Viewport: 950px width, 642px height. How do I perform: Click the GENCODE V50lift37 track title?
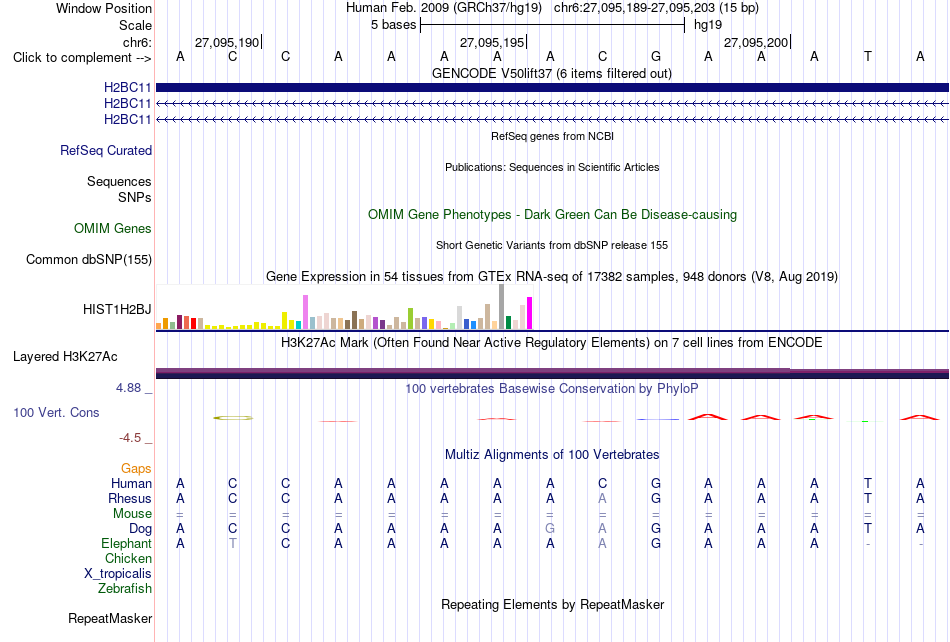point(551,73)
